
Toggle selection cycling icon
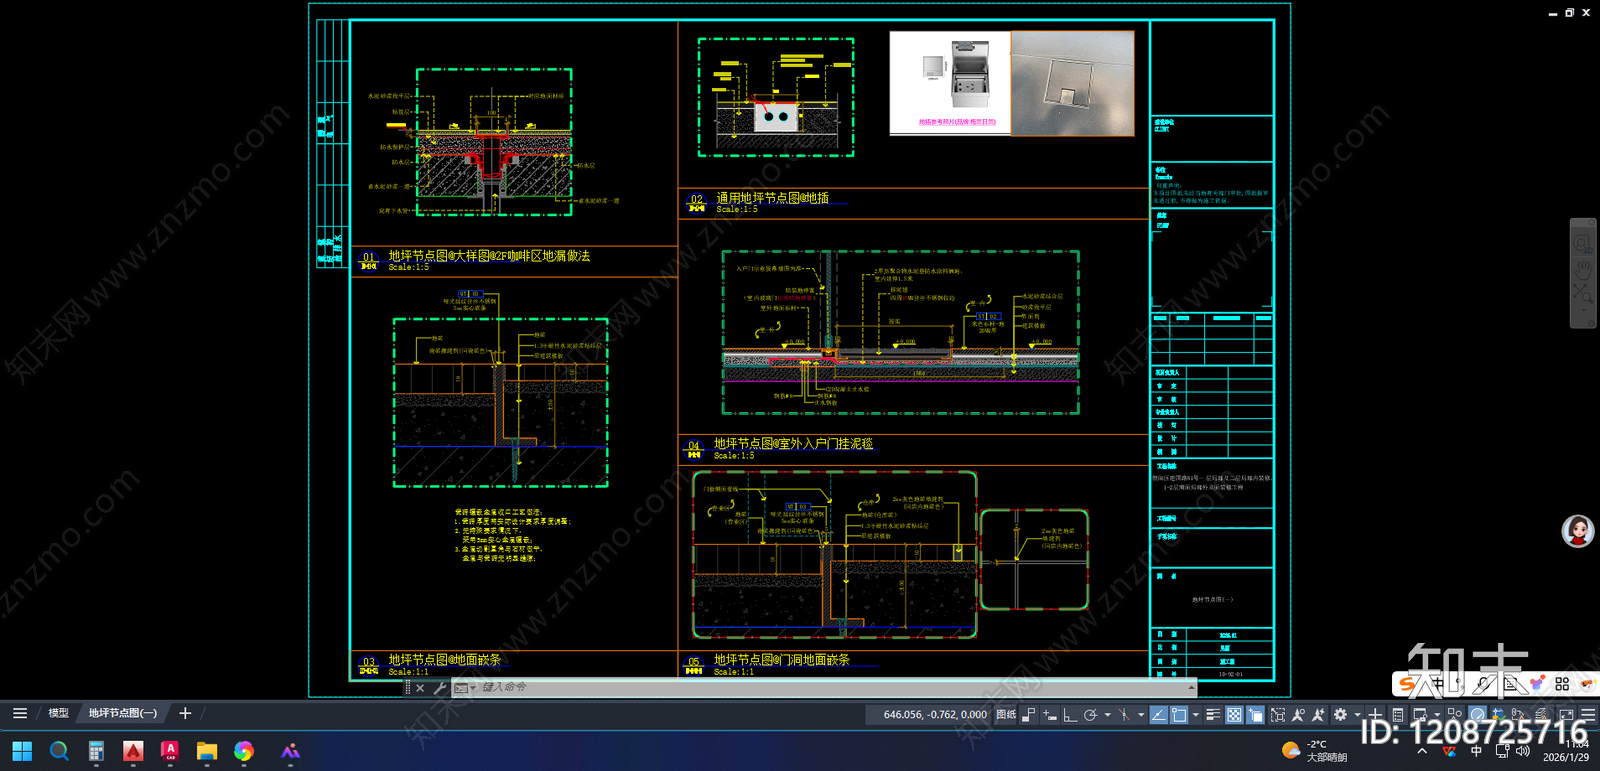[1255, 715]
